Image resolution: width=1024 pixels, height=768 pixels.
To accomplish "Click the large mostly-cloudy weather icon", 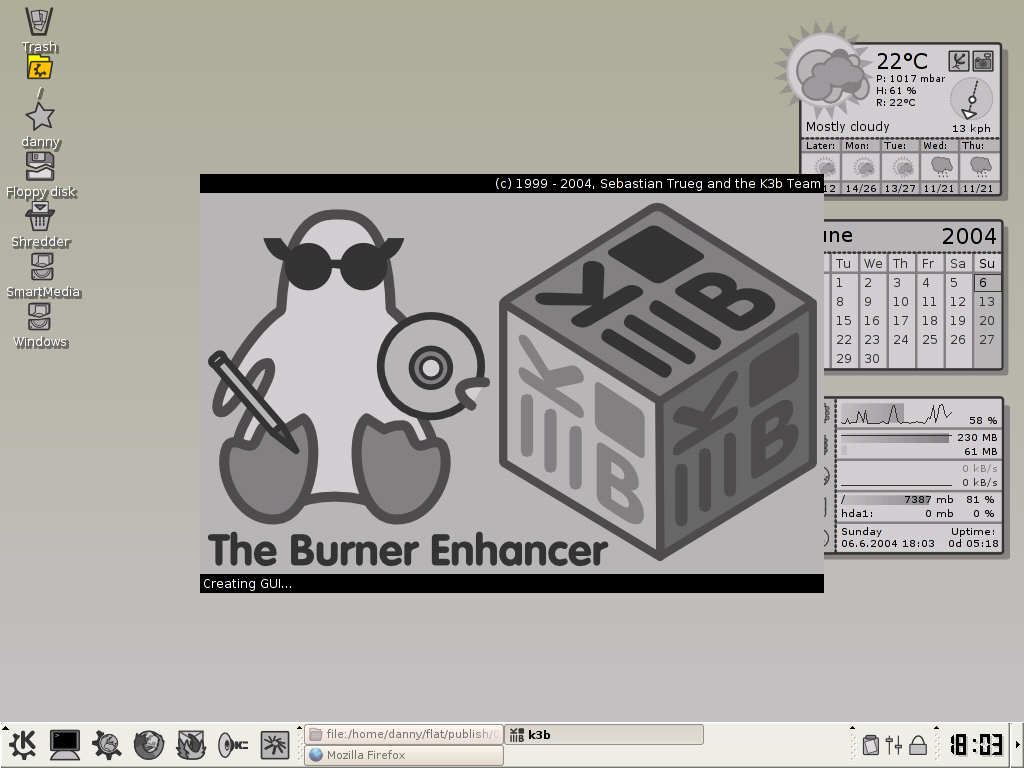I will tap(825, 72).
